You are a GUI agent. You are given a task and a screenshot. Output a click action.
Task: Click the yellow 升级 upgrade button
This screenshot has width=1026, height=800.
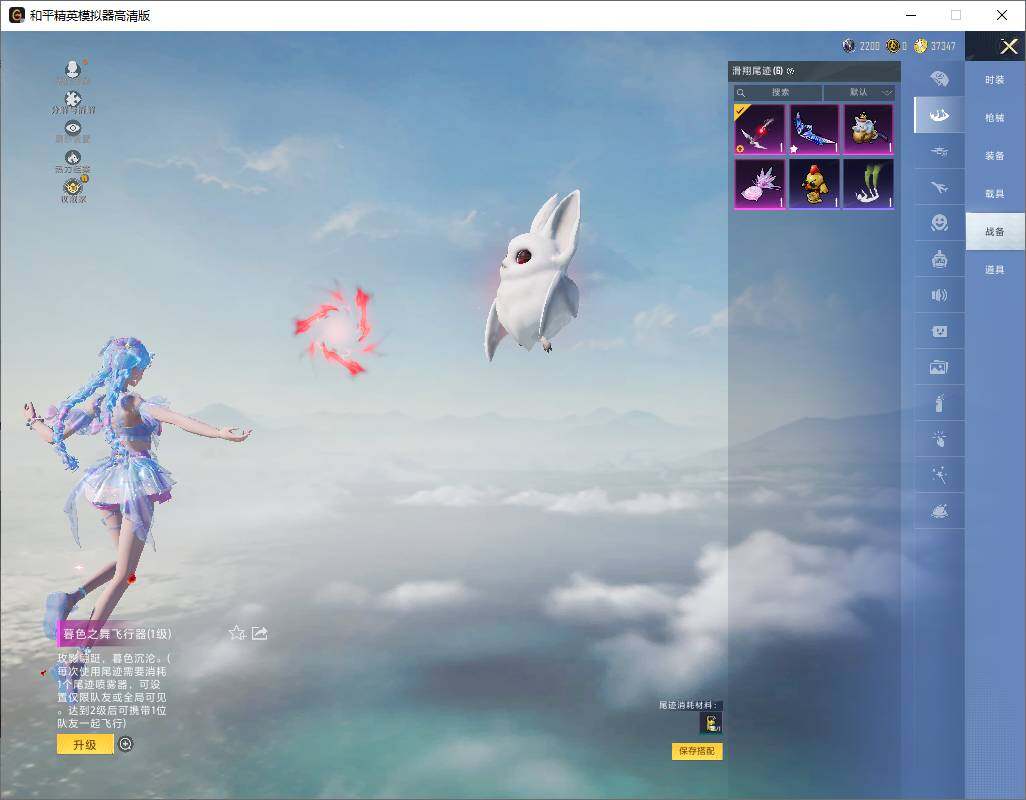pos(85,744)
